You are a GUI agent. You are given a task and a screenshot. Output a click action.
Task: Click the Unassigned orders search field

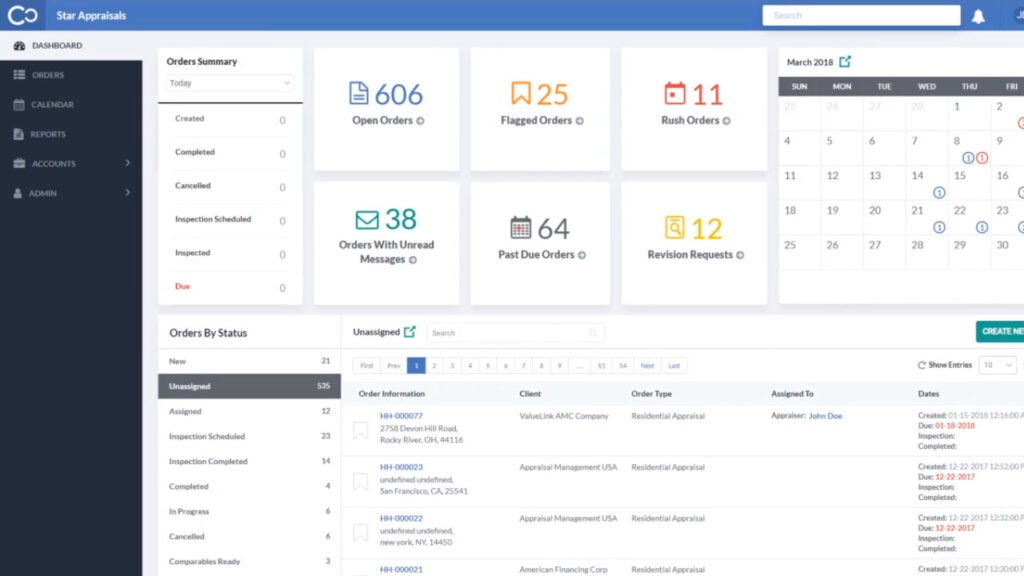(515, 333)
